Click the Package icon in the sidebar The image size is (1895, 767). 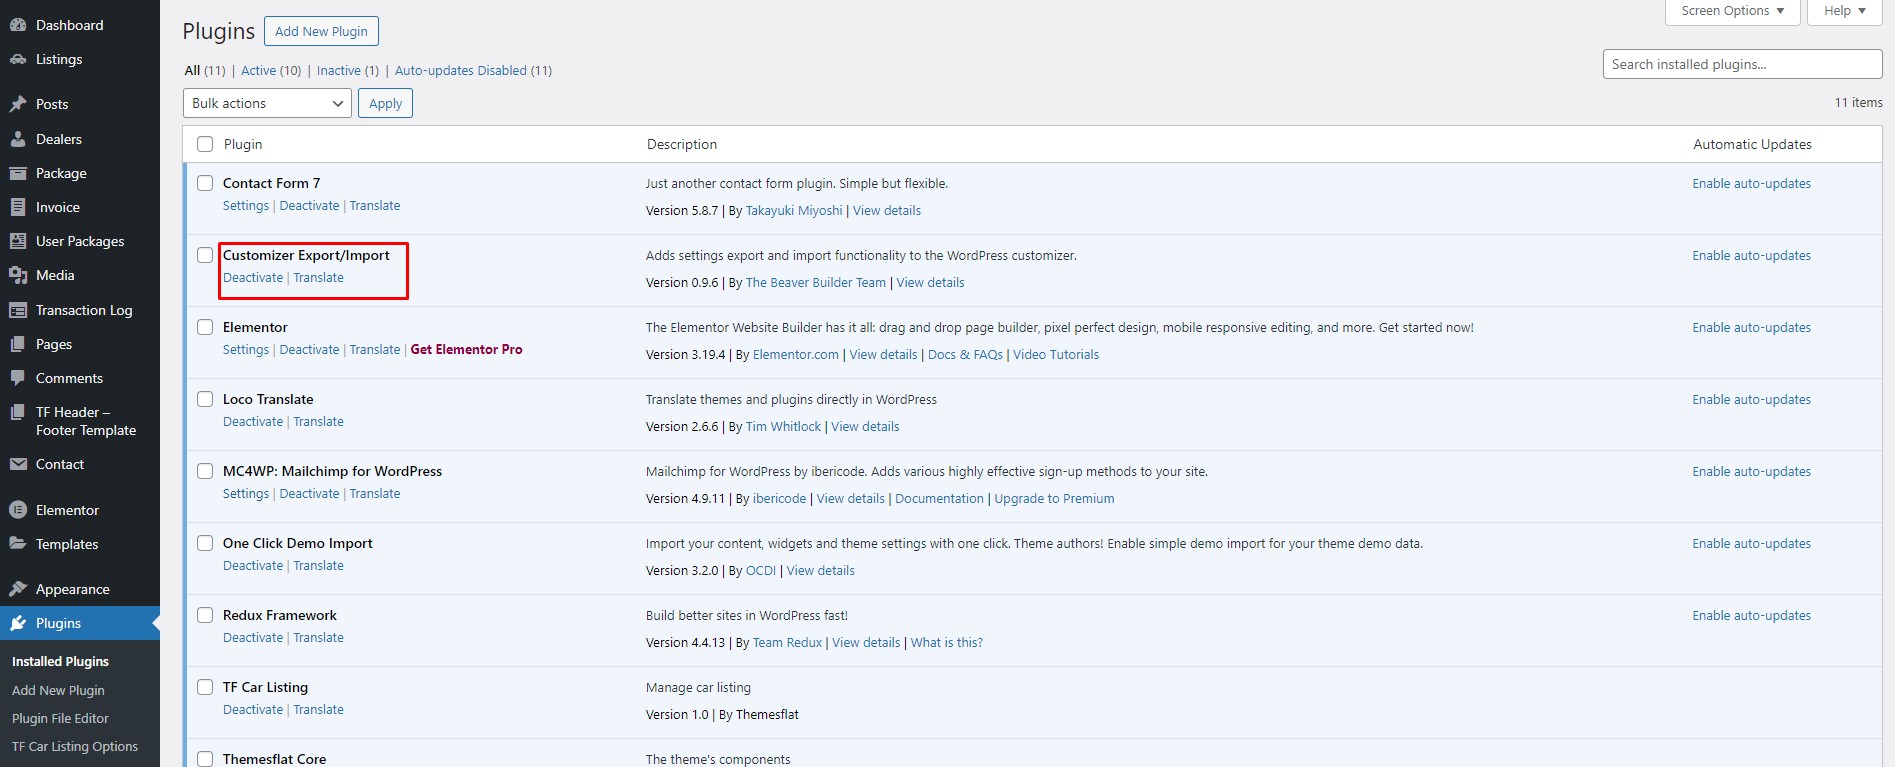[18, 173]
